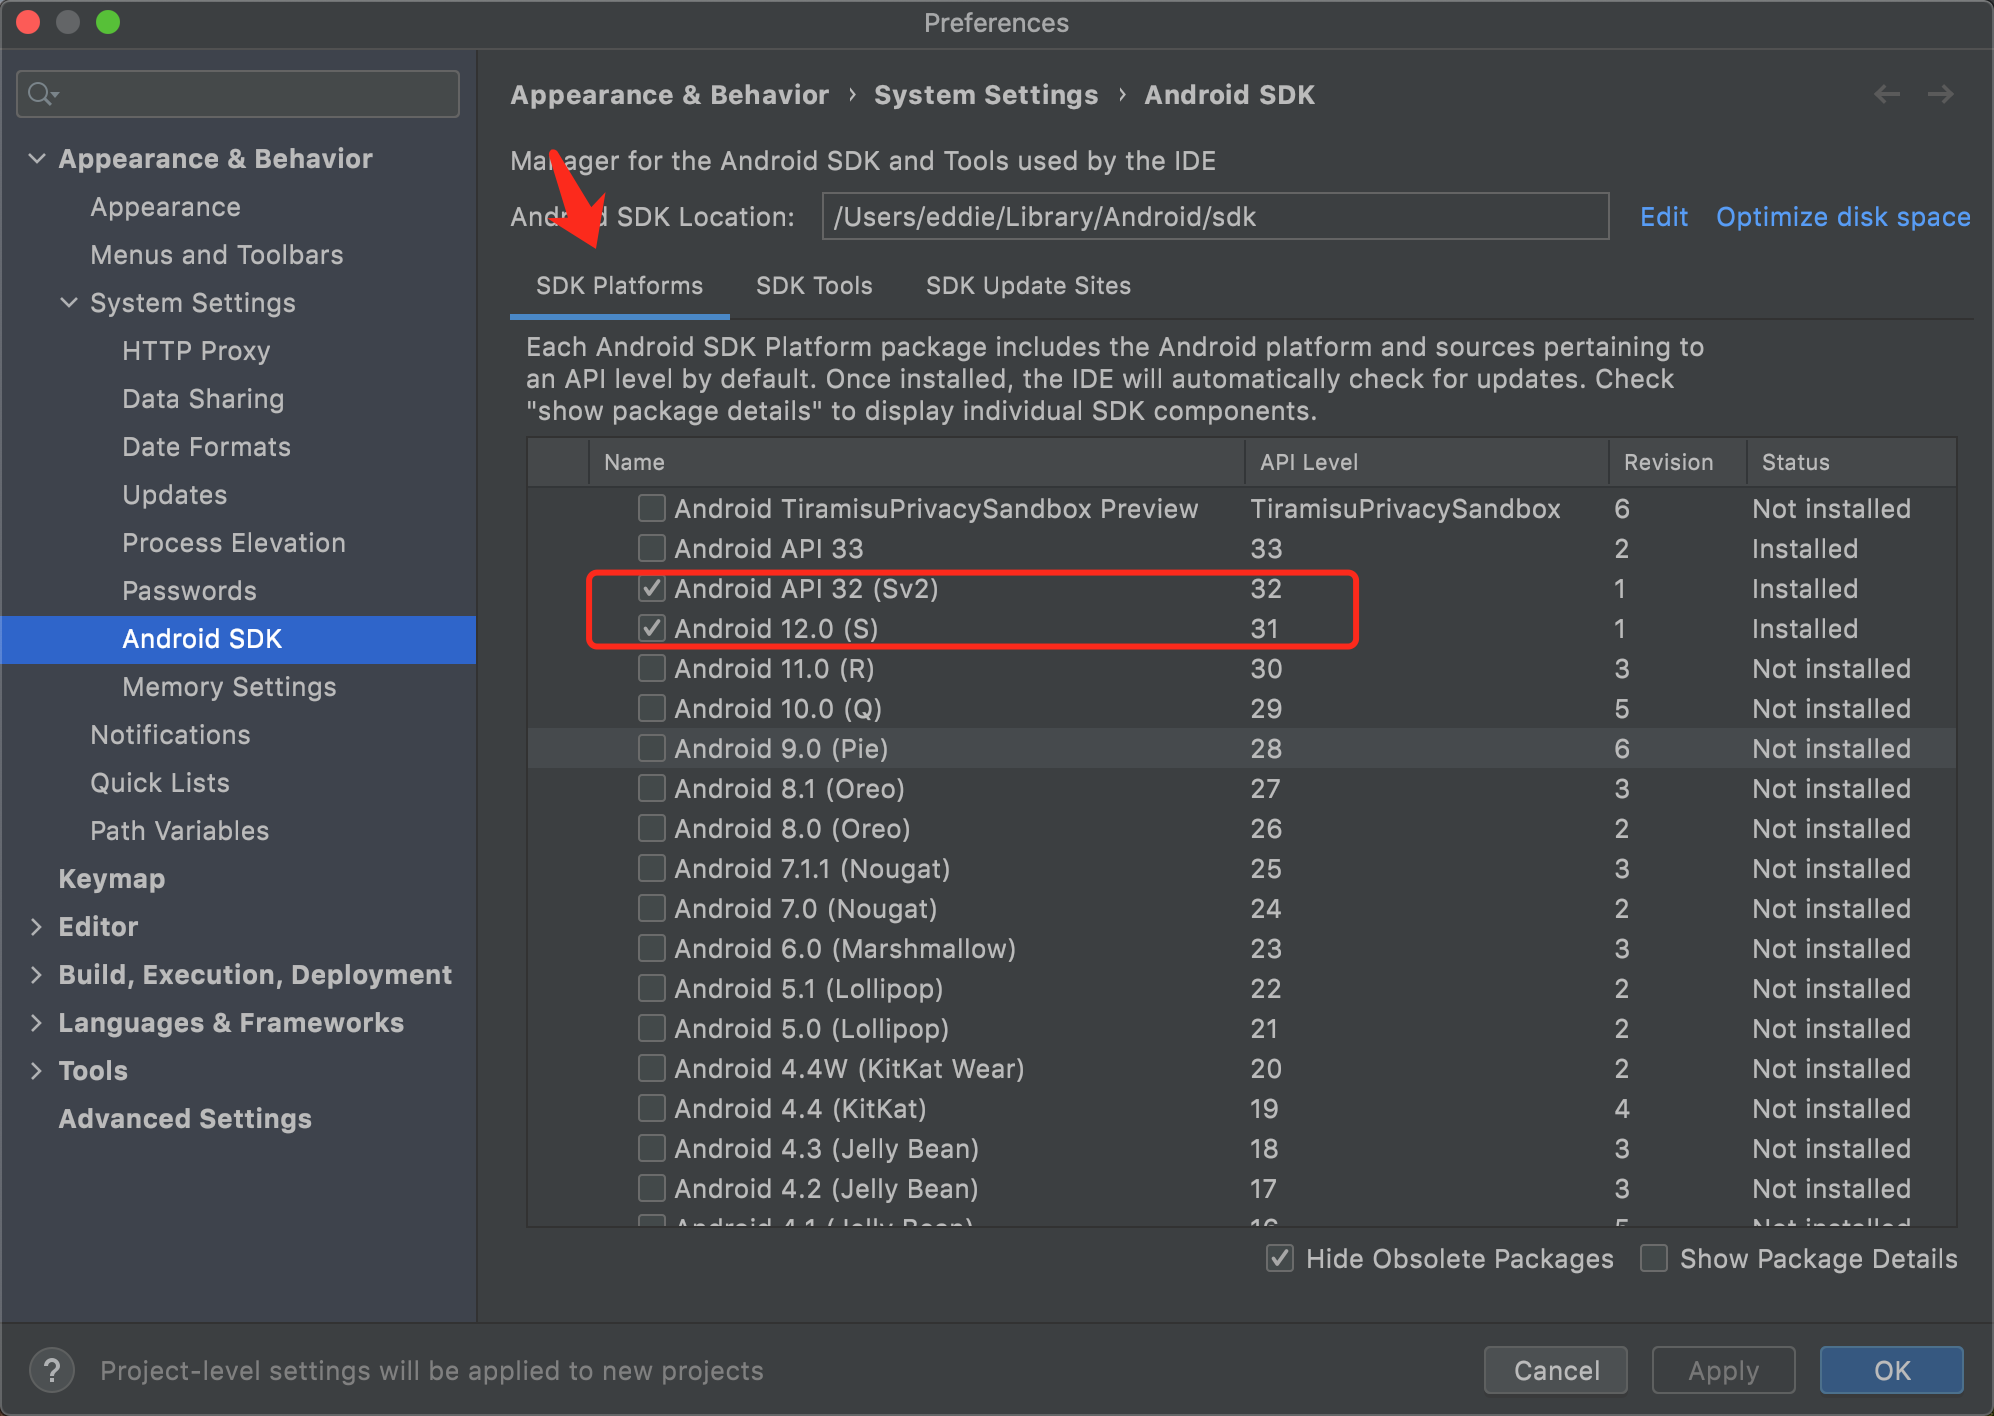Check Android 4.4W (KitKat Wear) checkbox
1994x1416 pixels.
pyautogui.click(x=652, y=1068)
